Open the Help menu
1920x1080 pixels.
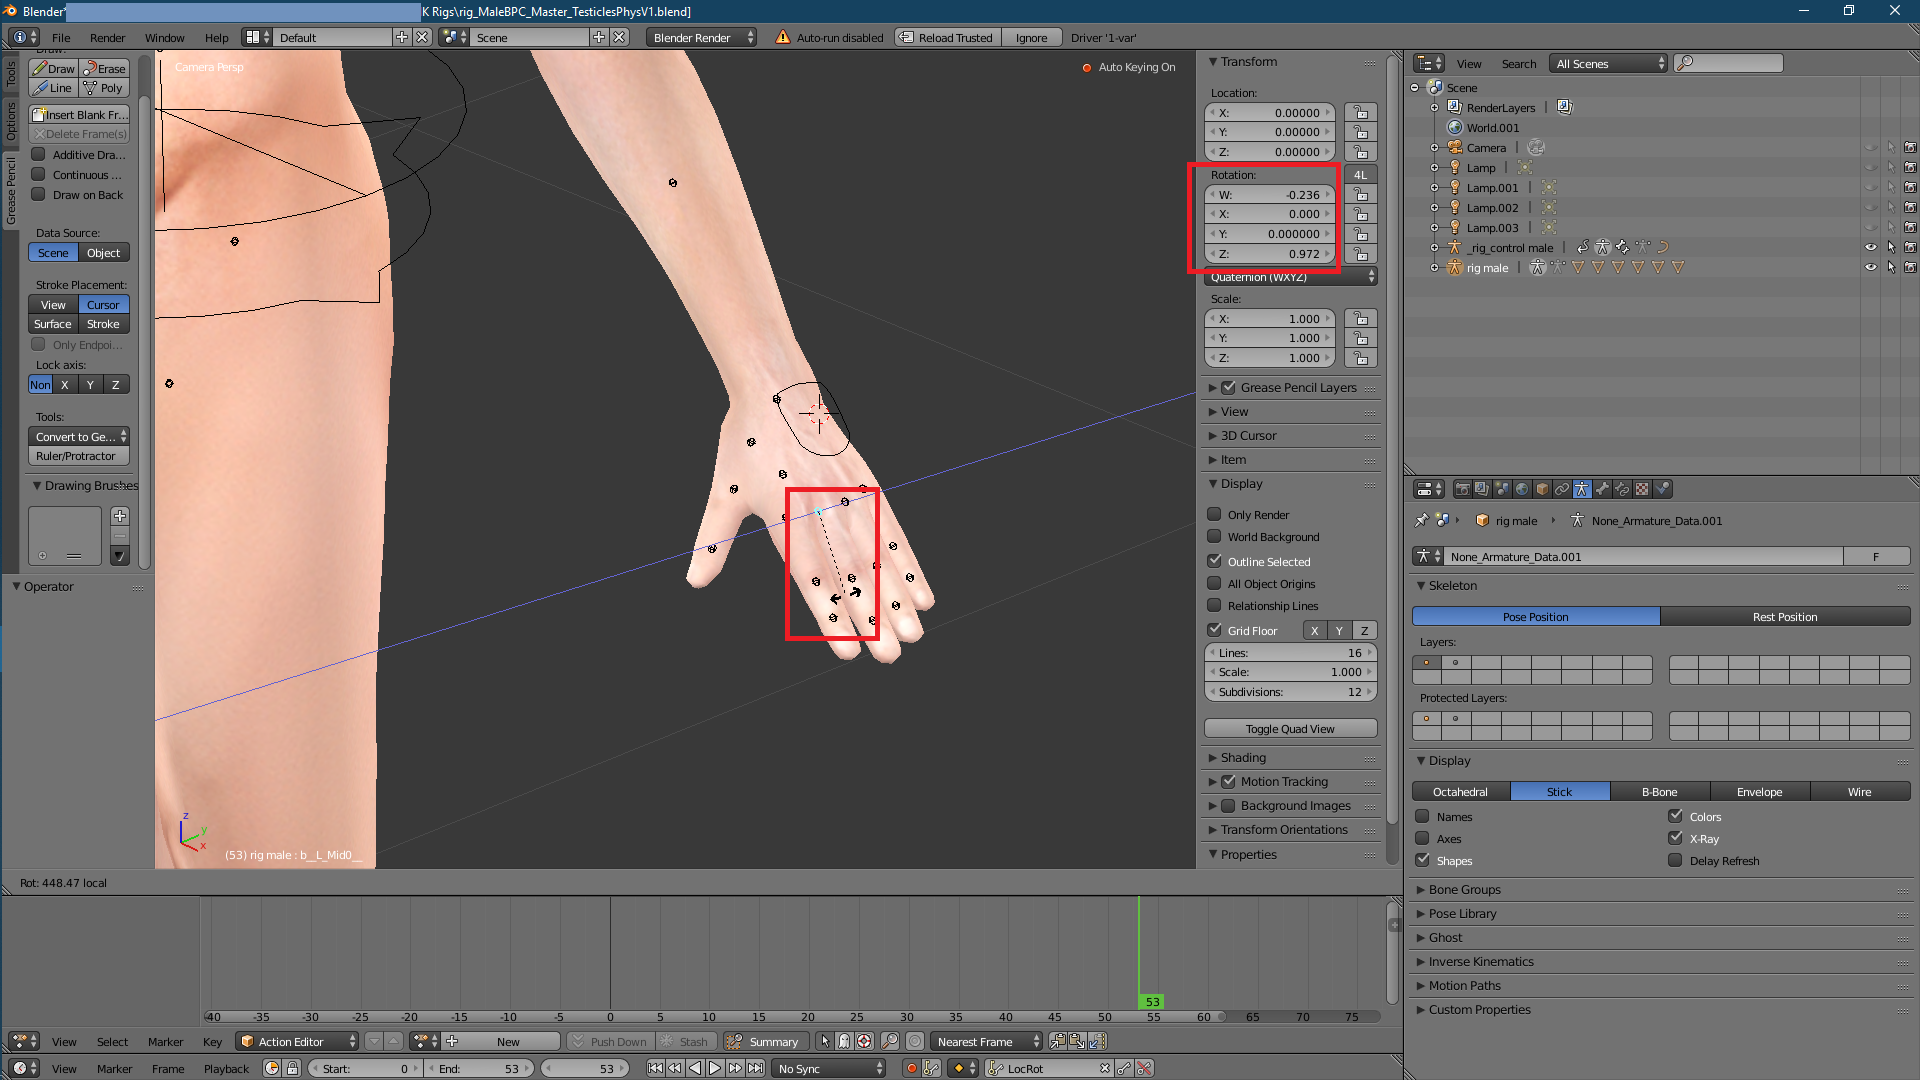[216, 37]
